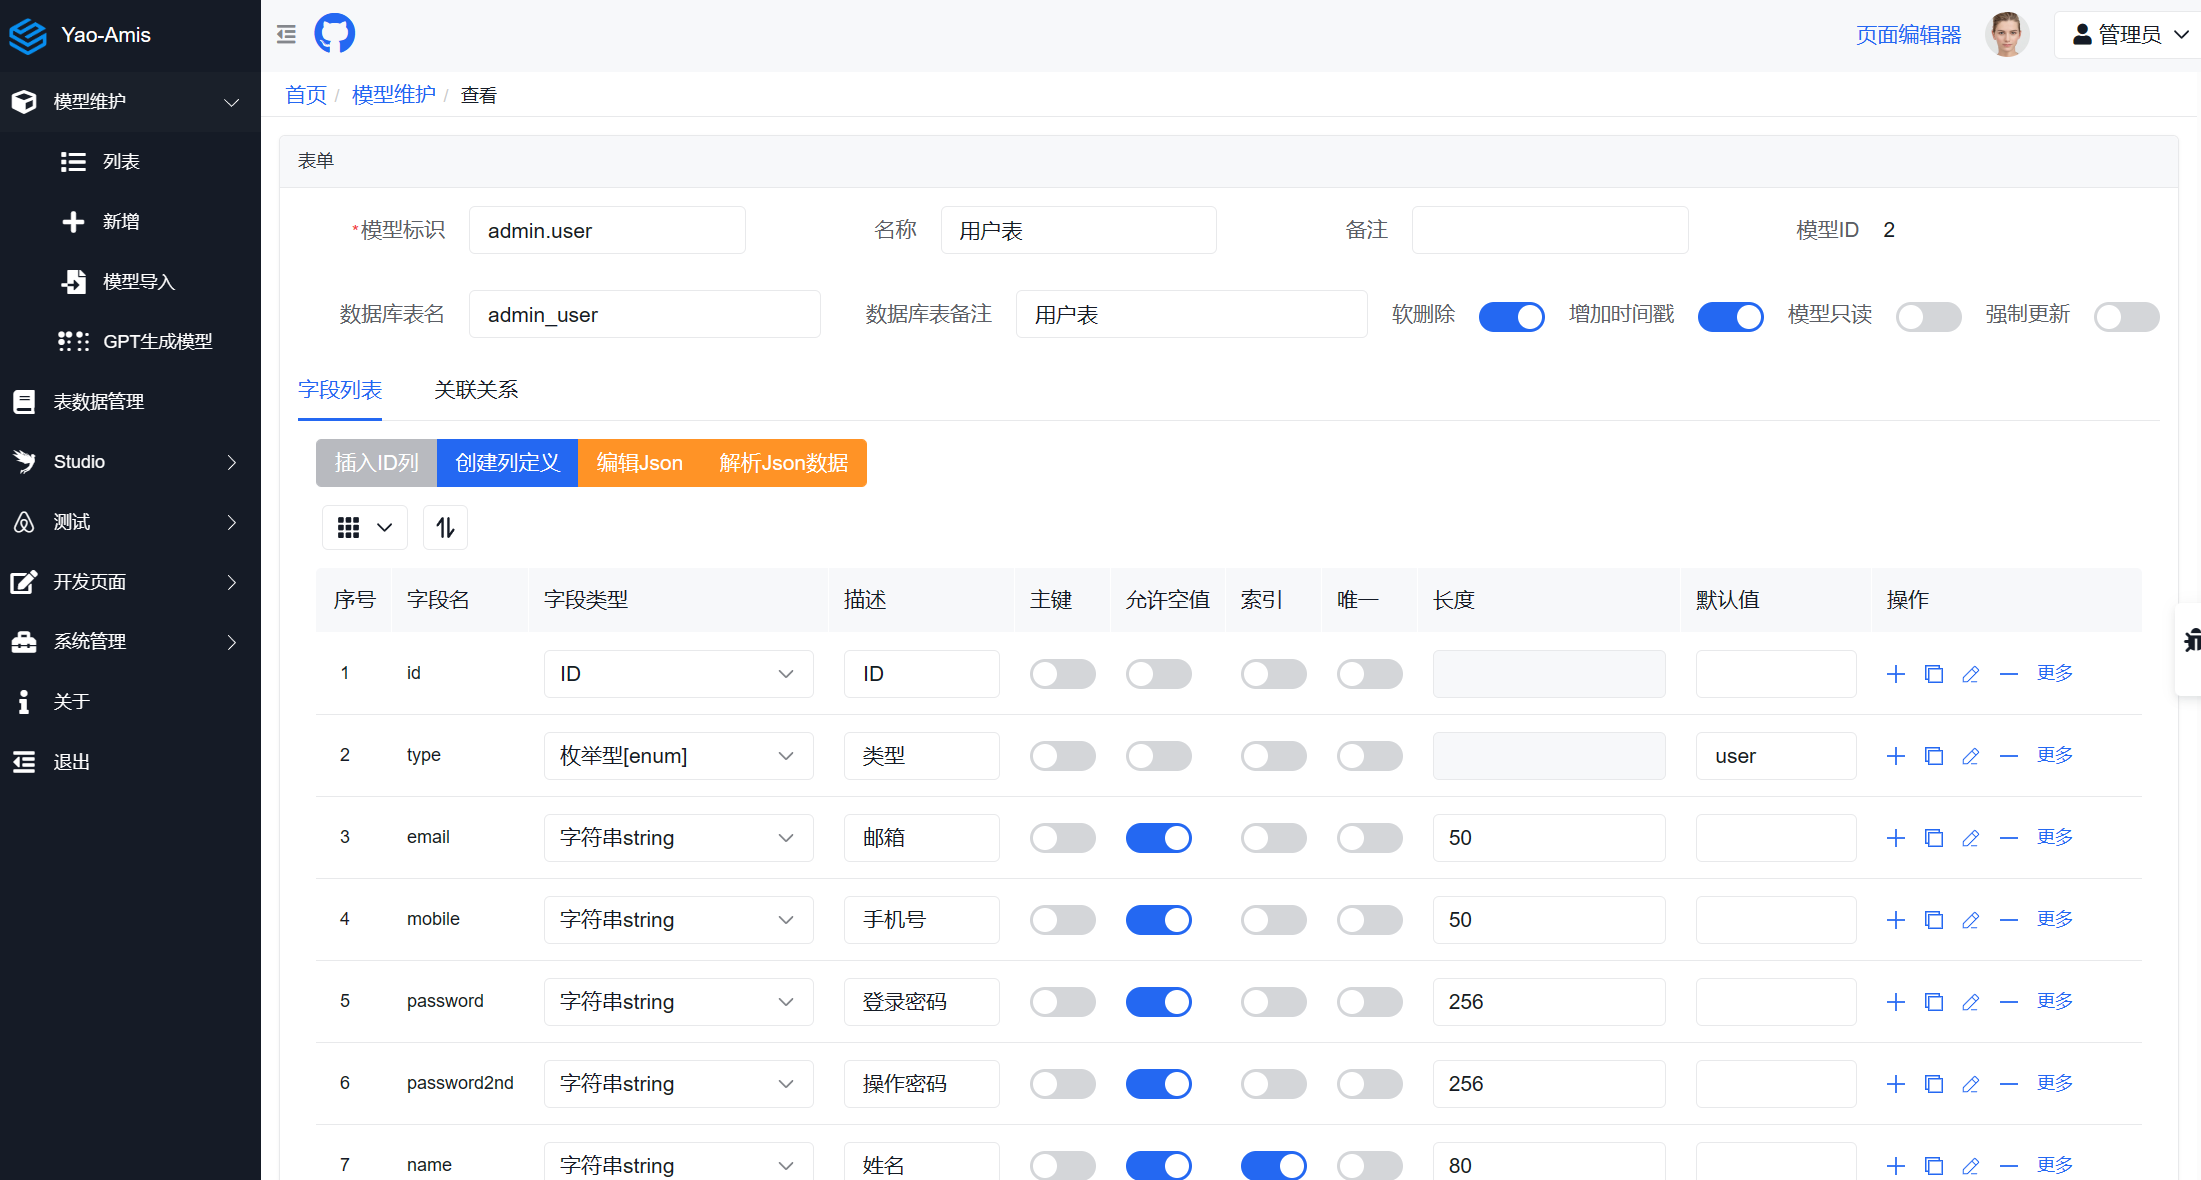Click the user avatar picture
Screen dimensions: 2201x1180
pos(2006,35)
